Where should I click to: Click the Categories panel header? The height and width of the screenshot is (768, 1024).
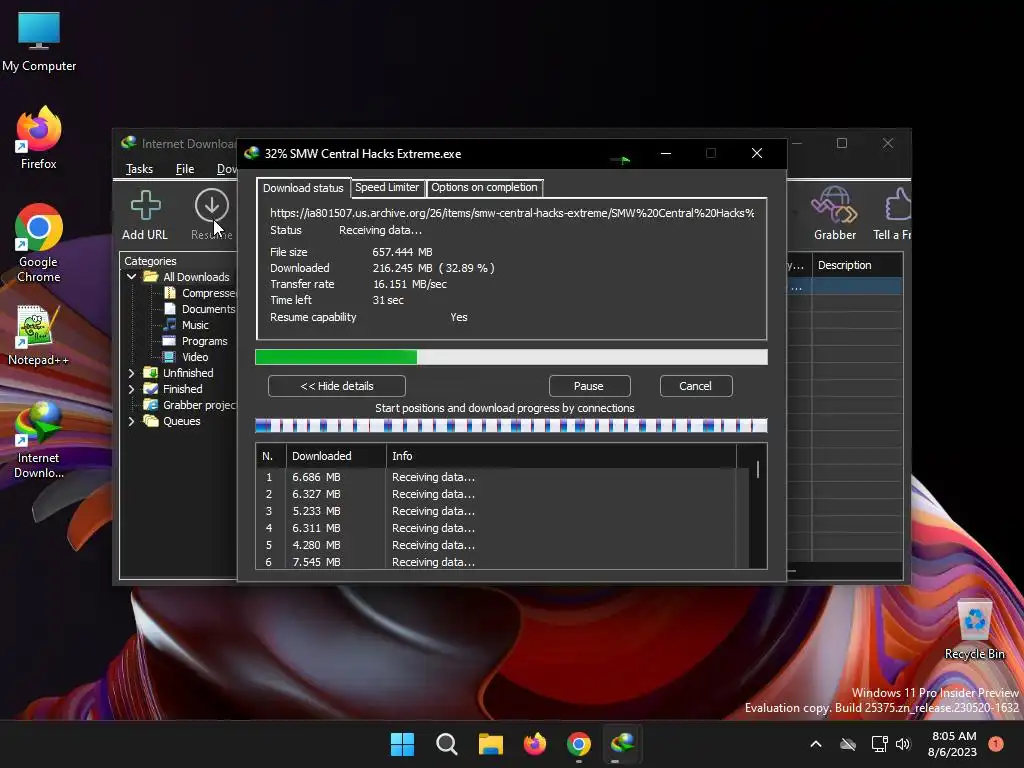click(150, 261)
